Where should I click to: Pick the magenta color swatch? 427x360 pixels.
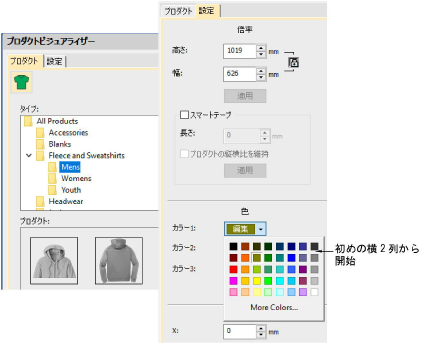click(x=233, y=281)
